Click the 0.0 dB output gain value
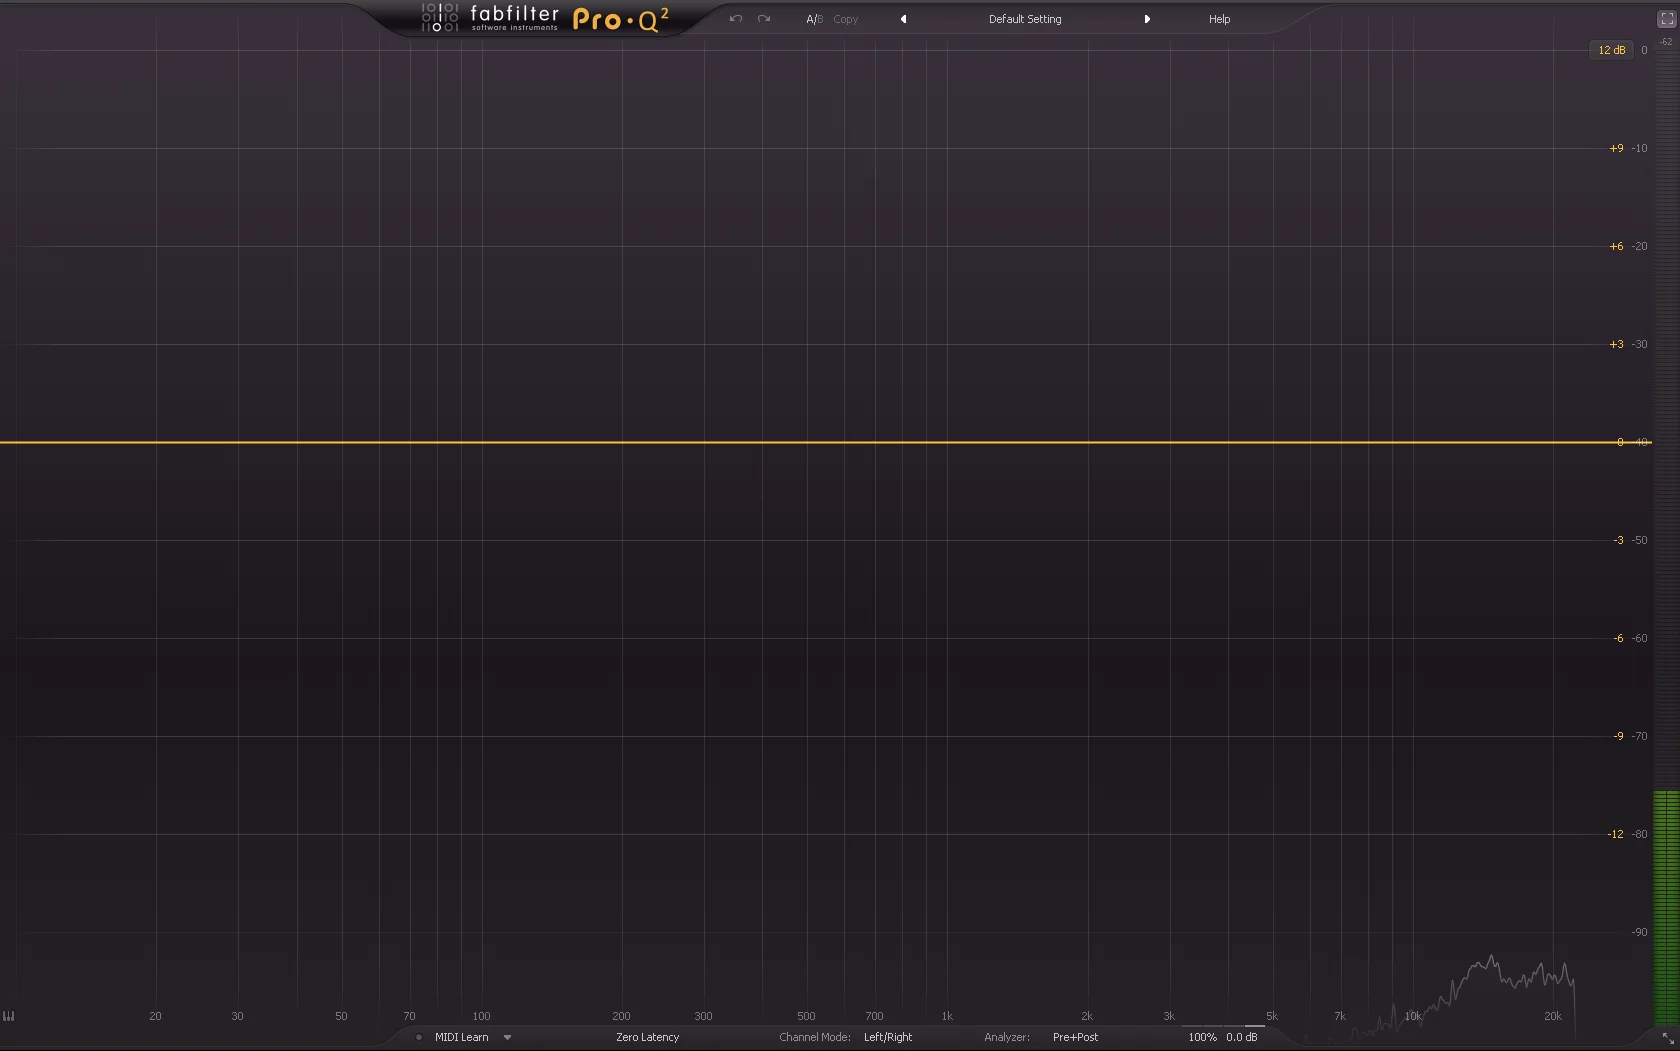Screen dimensions: 1680x1051 pyautogui.click(x=1242, y=1037)
